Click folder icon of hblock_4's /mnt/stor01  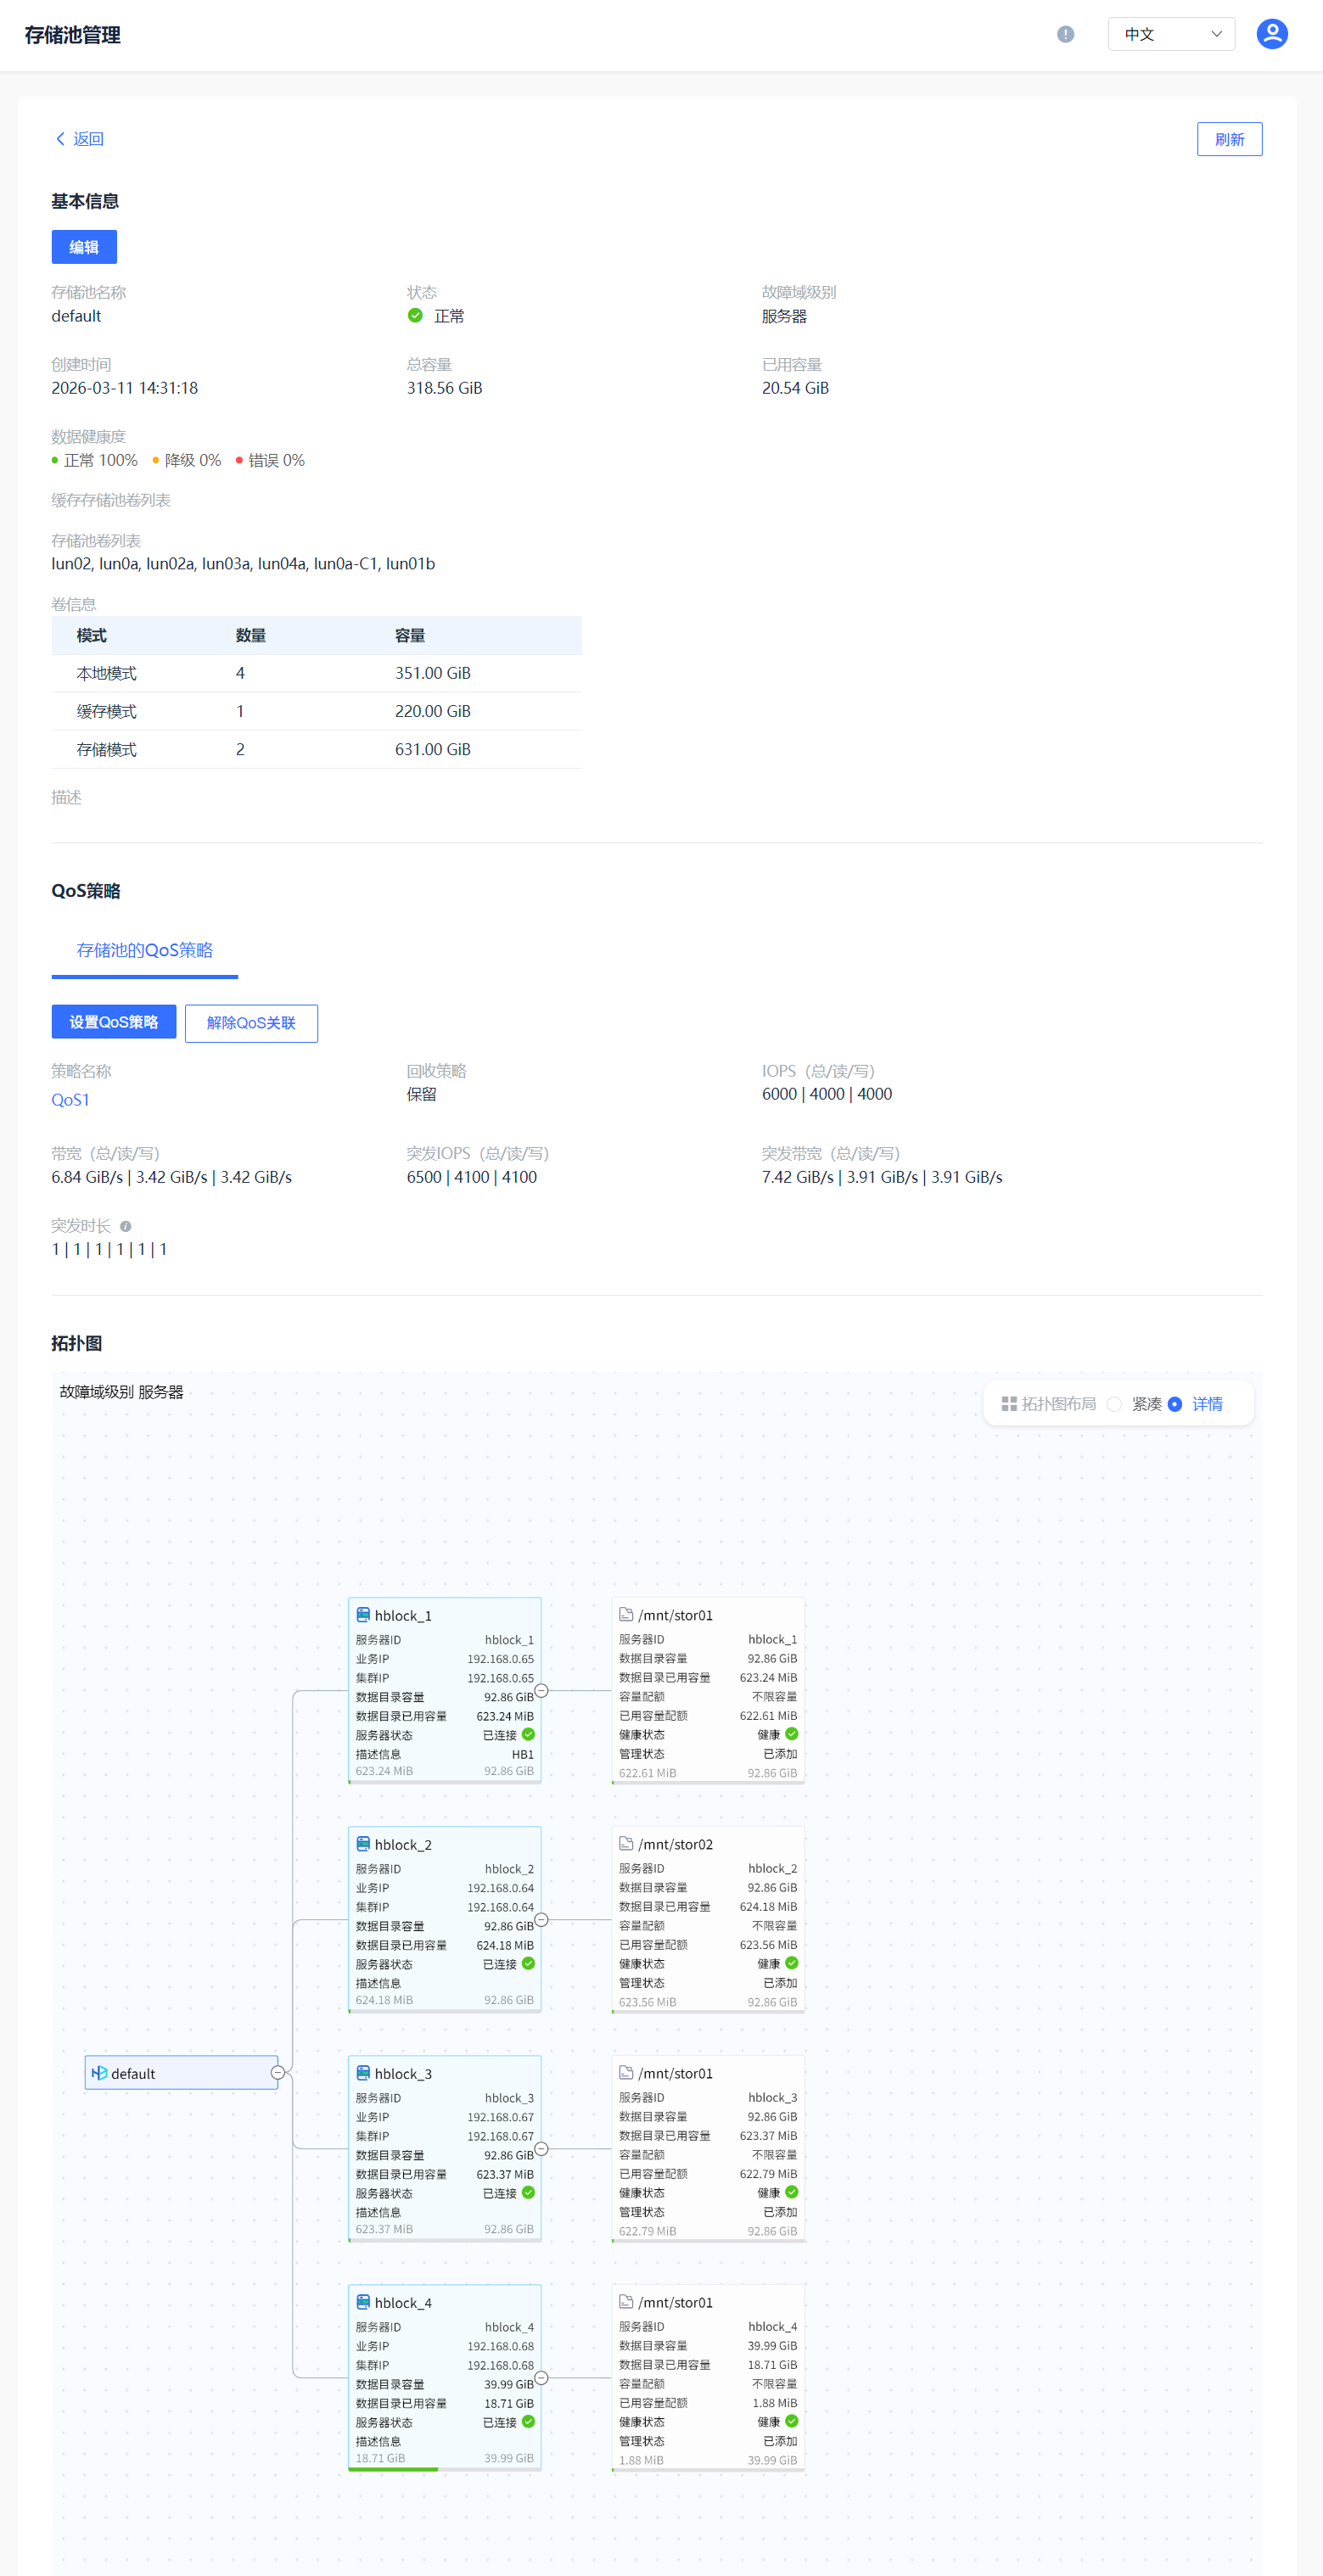[x=626, y=2301]
